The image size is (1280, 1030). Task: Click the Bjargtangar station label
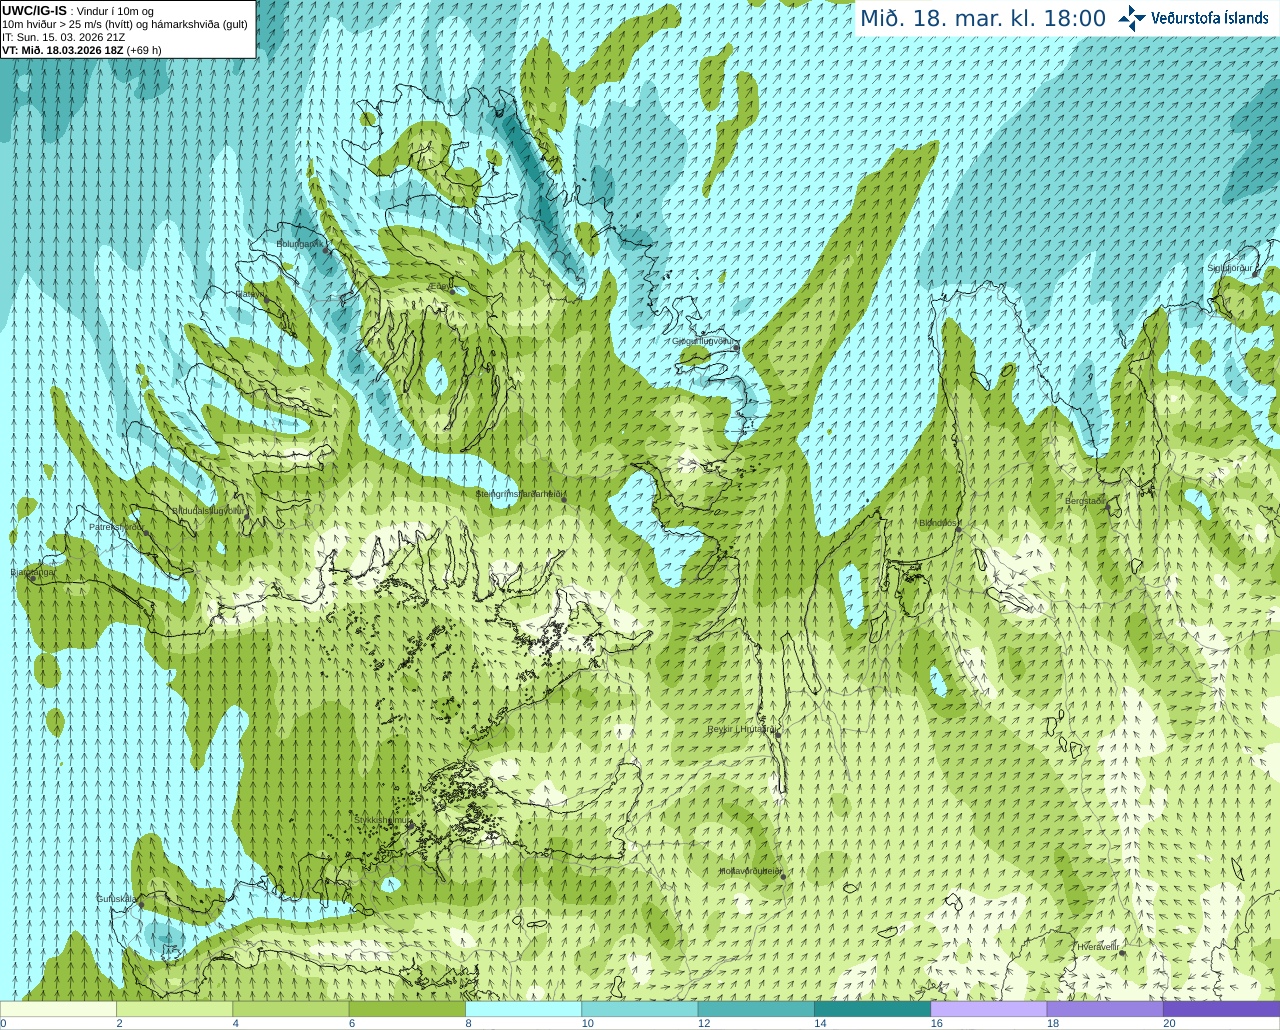tap(33, 572)
